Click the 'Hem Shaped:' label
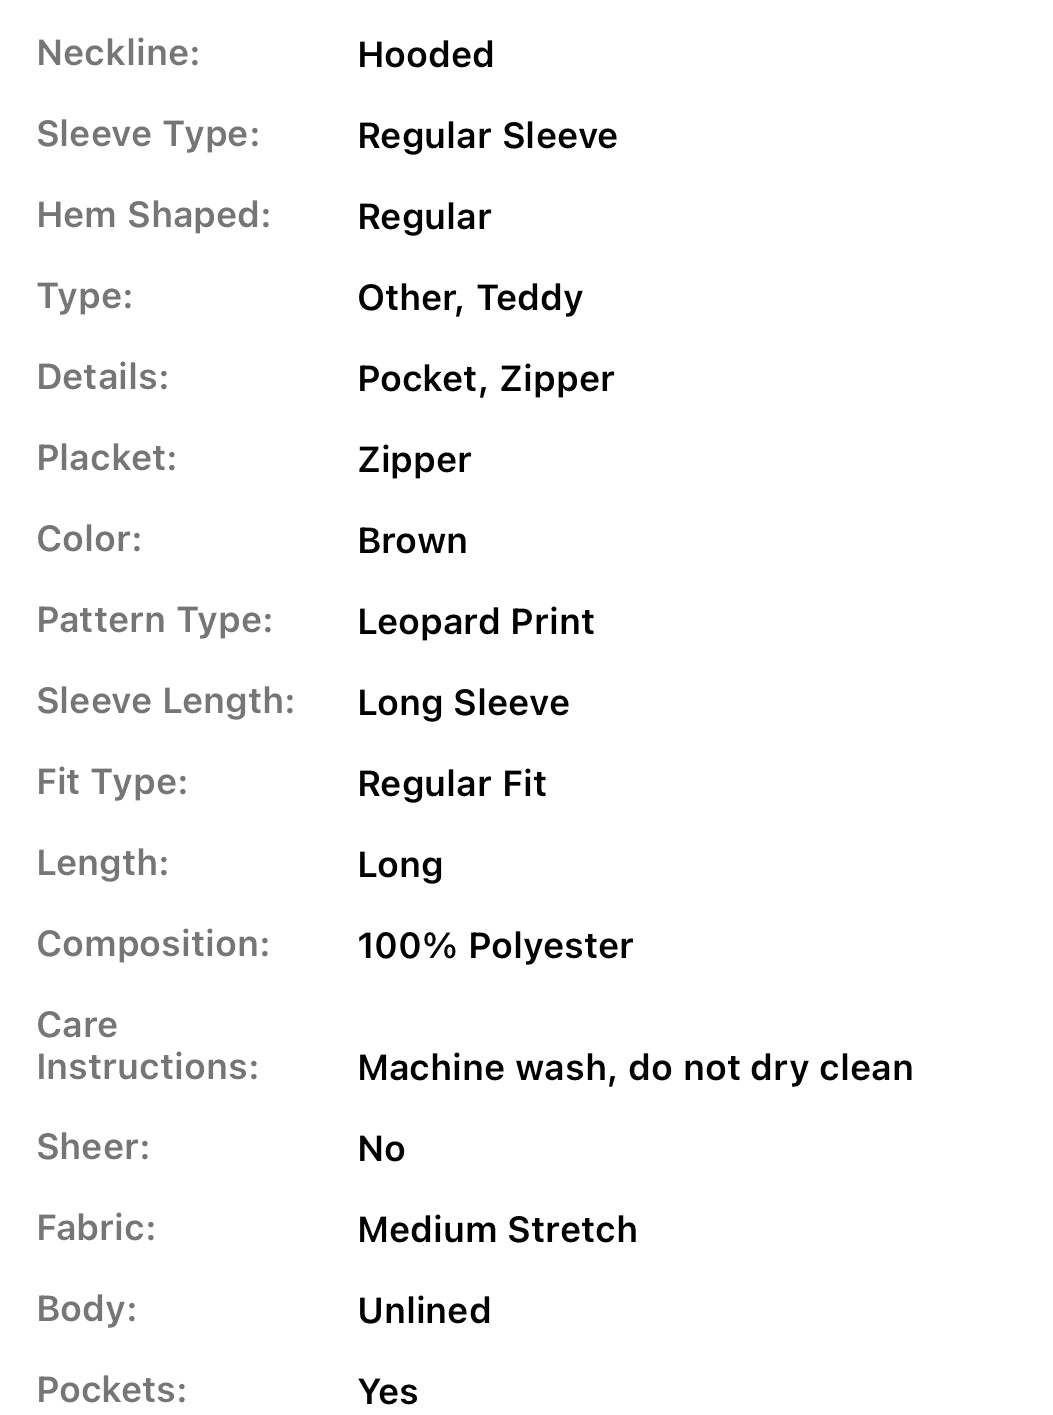1053x1415 pixels. [154, 215]
